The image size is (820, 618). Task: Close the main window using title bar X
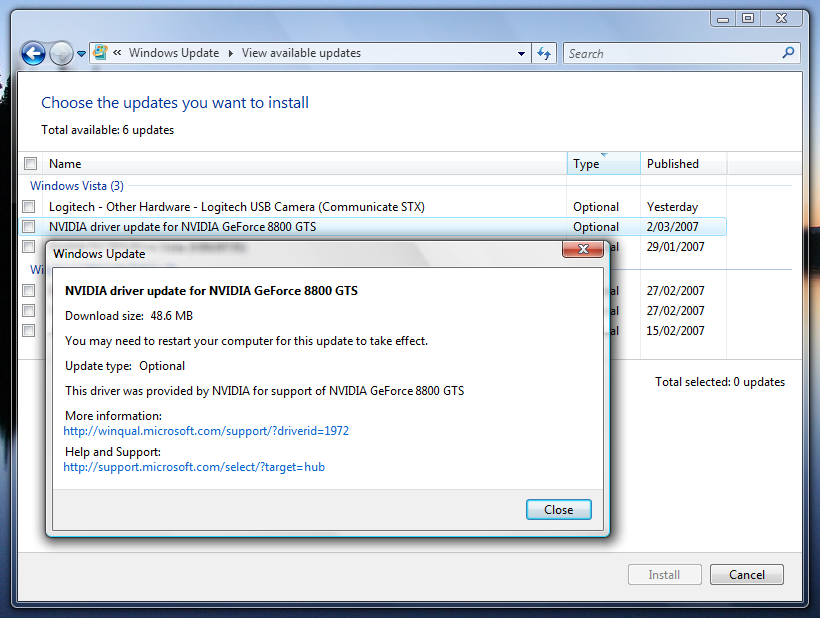(x=781, y=19)
